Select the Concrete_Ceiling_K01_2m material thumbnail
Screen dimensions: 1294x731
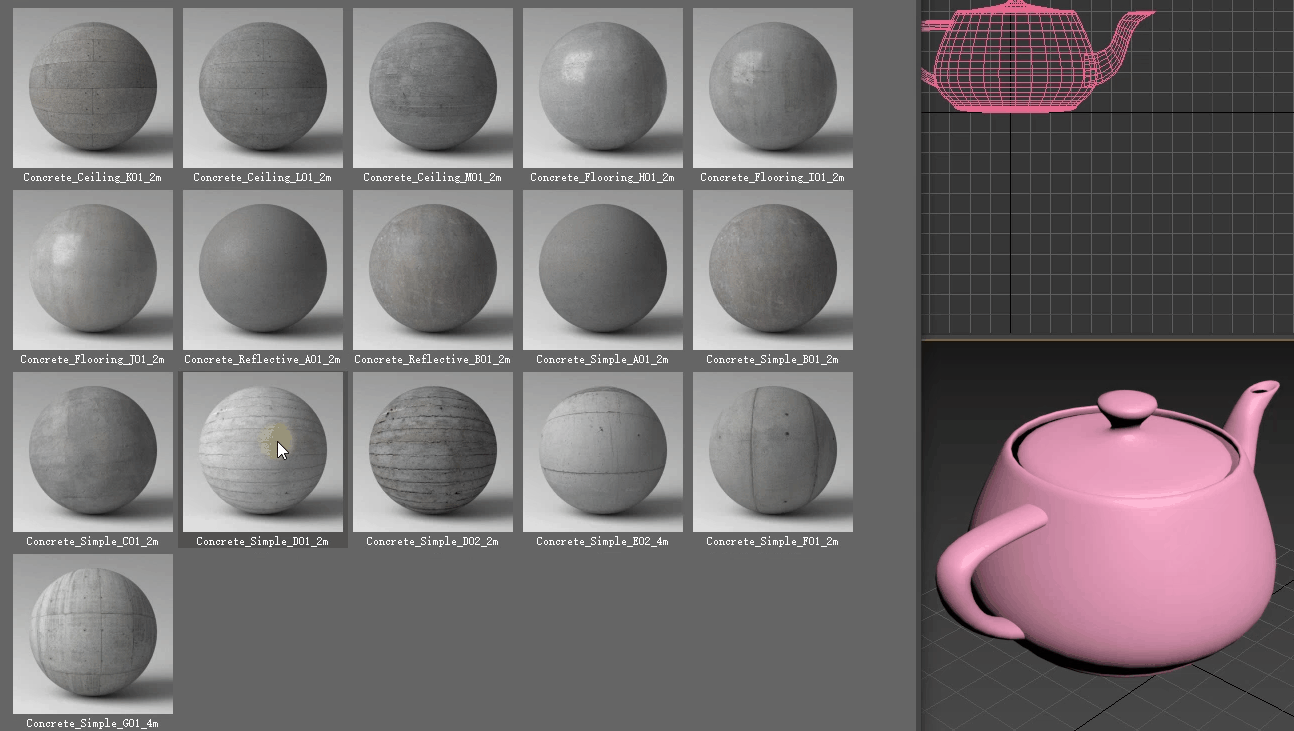coord(93,88)
